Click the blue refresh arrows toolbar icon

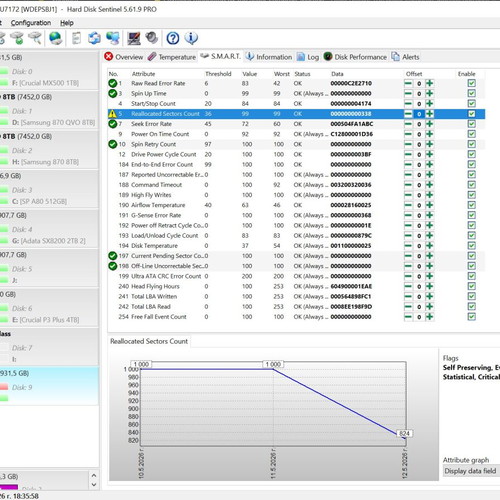click(95, 38)
